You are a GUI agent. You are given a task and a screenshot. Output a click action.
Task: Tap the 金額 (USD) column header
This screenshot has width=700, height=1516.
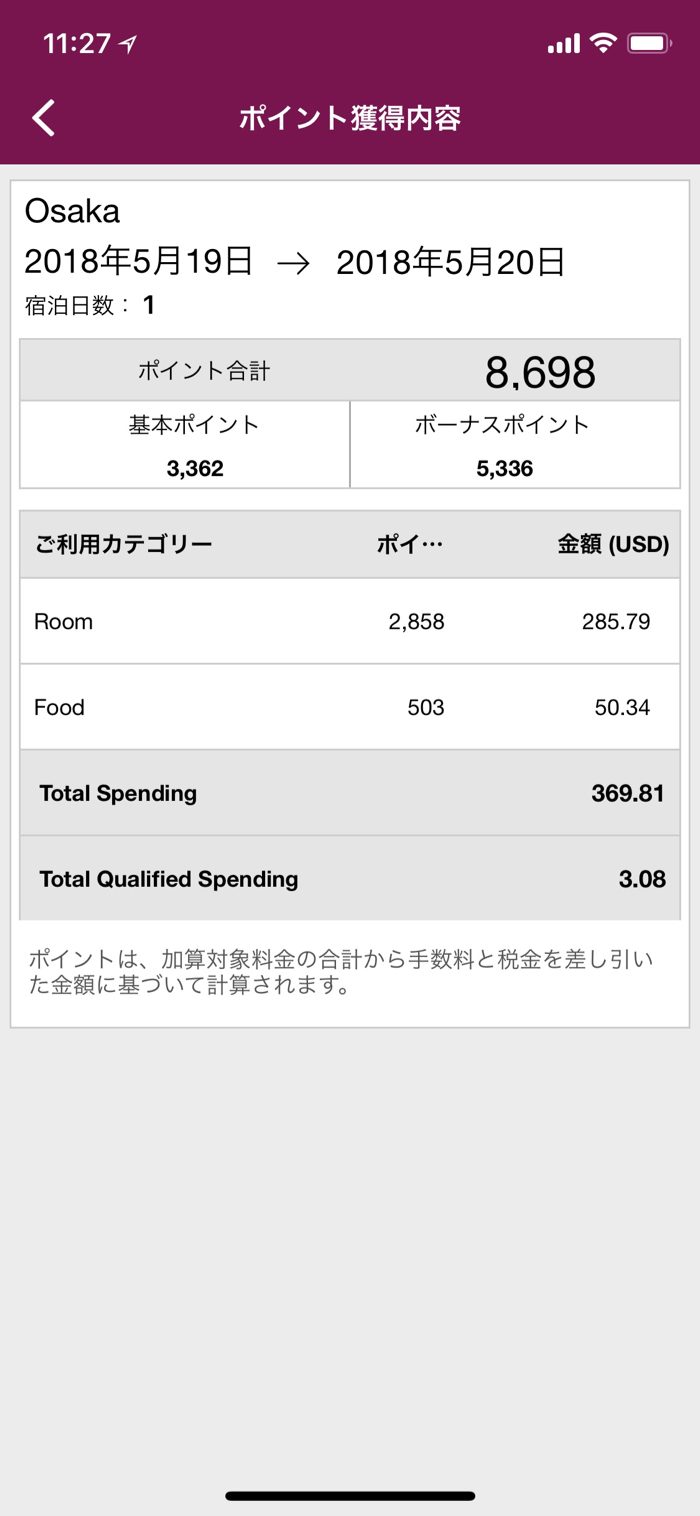pyautogui.click(x=613, y=545)
